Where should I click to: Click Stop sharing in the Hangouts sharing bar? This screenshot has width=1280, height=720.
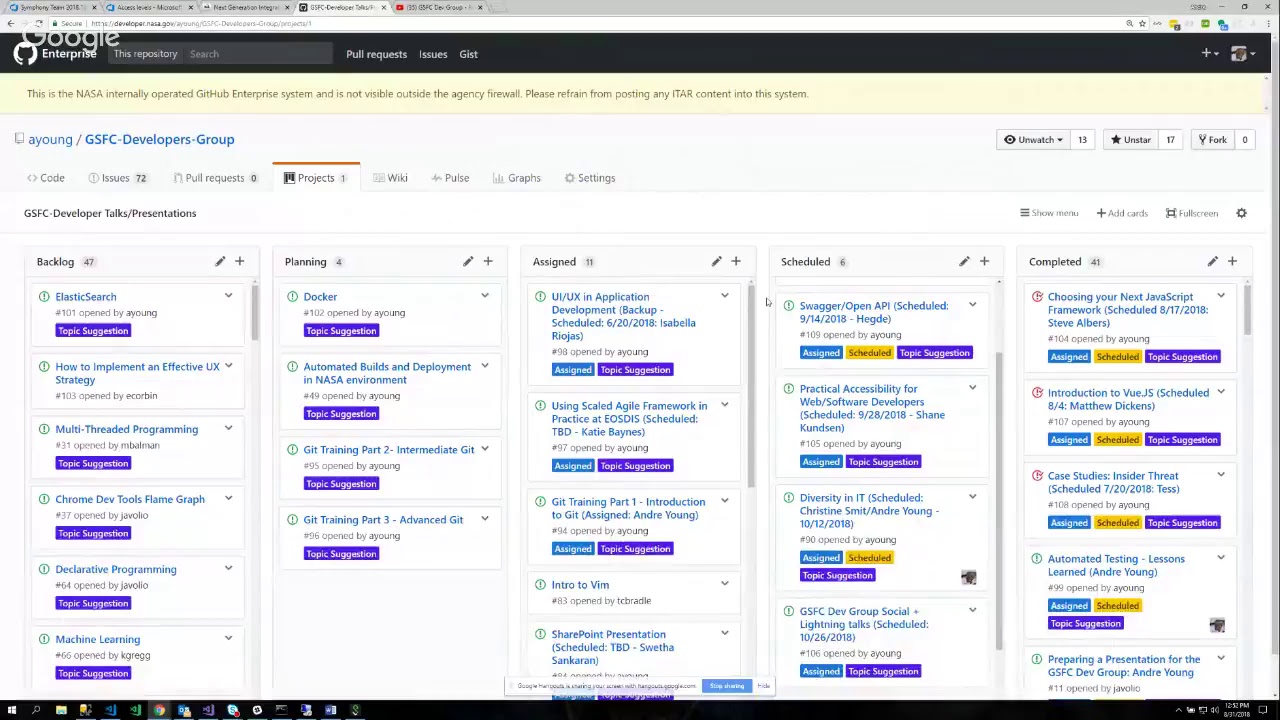(x=727, y=686)
